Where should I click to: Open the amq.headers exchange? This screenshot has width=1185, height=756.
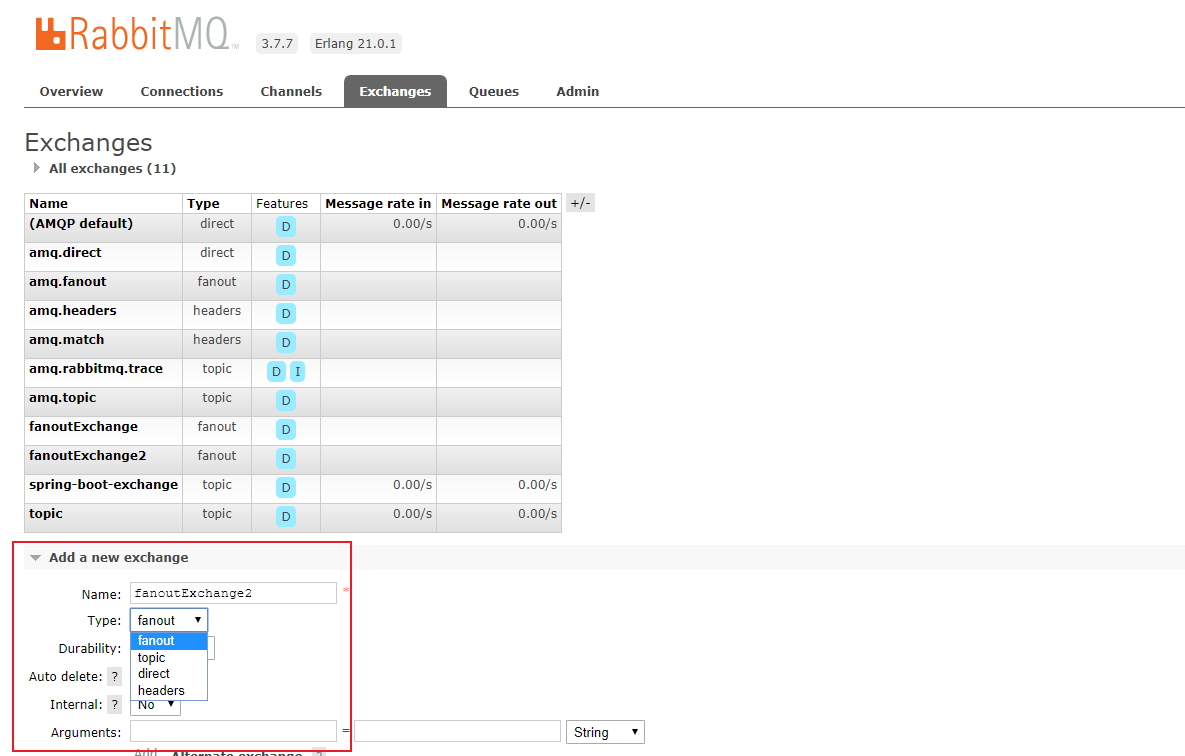[73, 310]
